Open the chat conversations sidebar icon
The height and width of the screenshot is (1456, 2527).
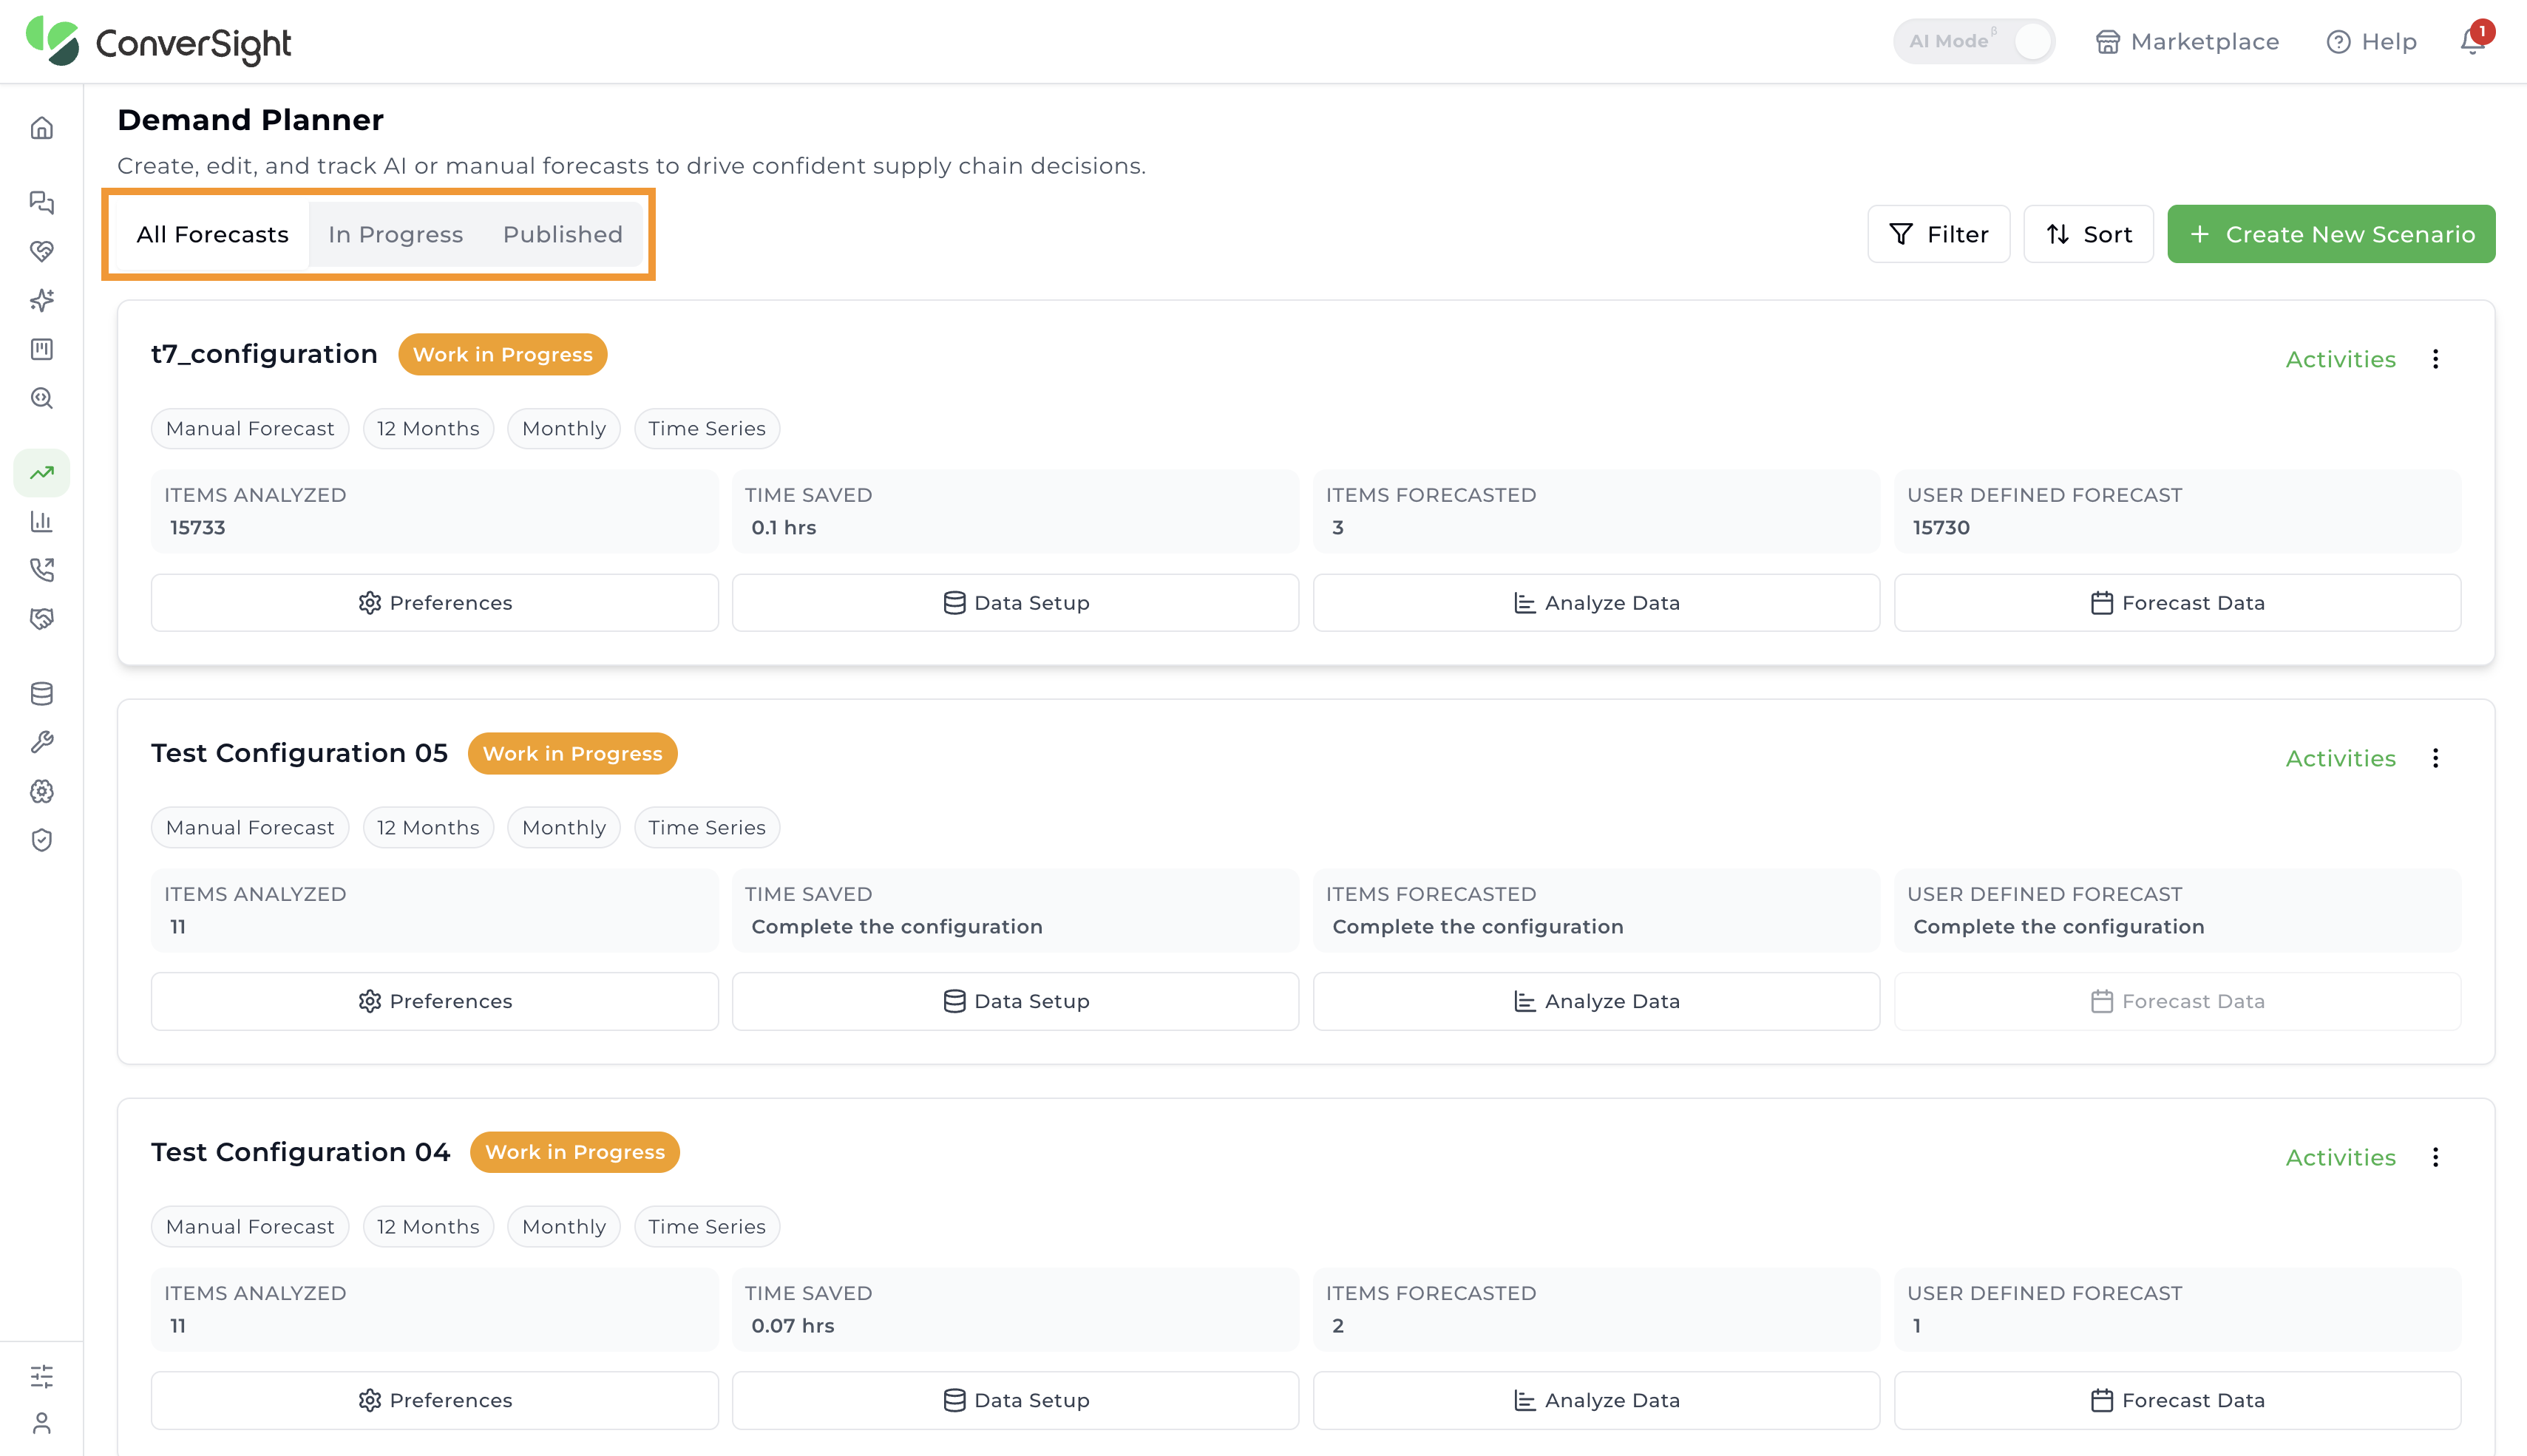[41, 202]
